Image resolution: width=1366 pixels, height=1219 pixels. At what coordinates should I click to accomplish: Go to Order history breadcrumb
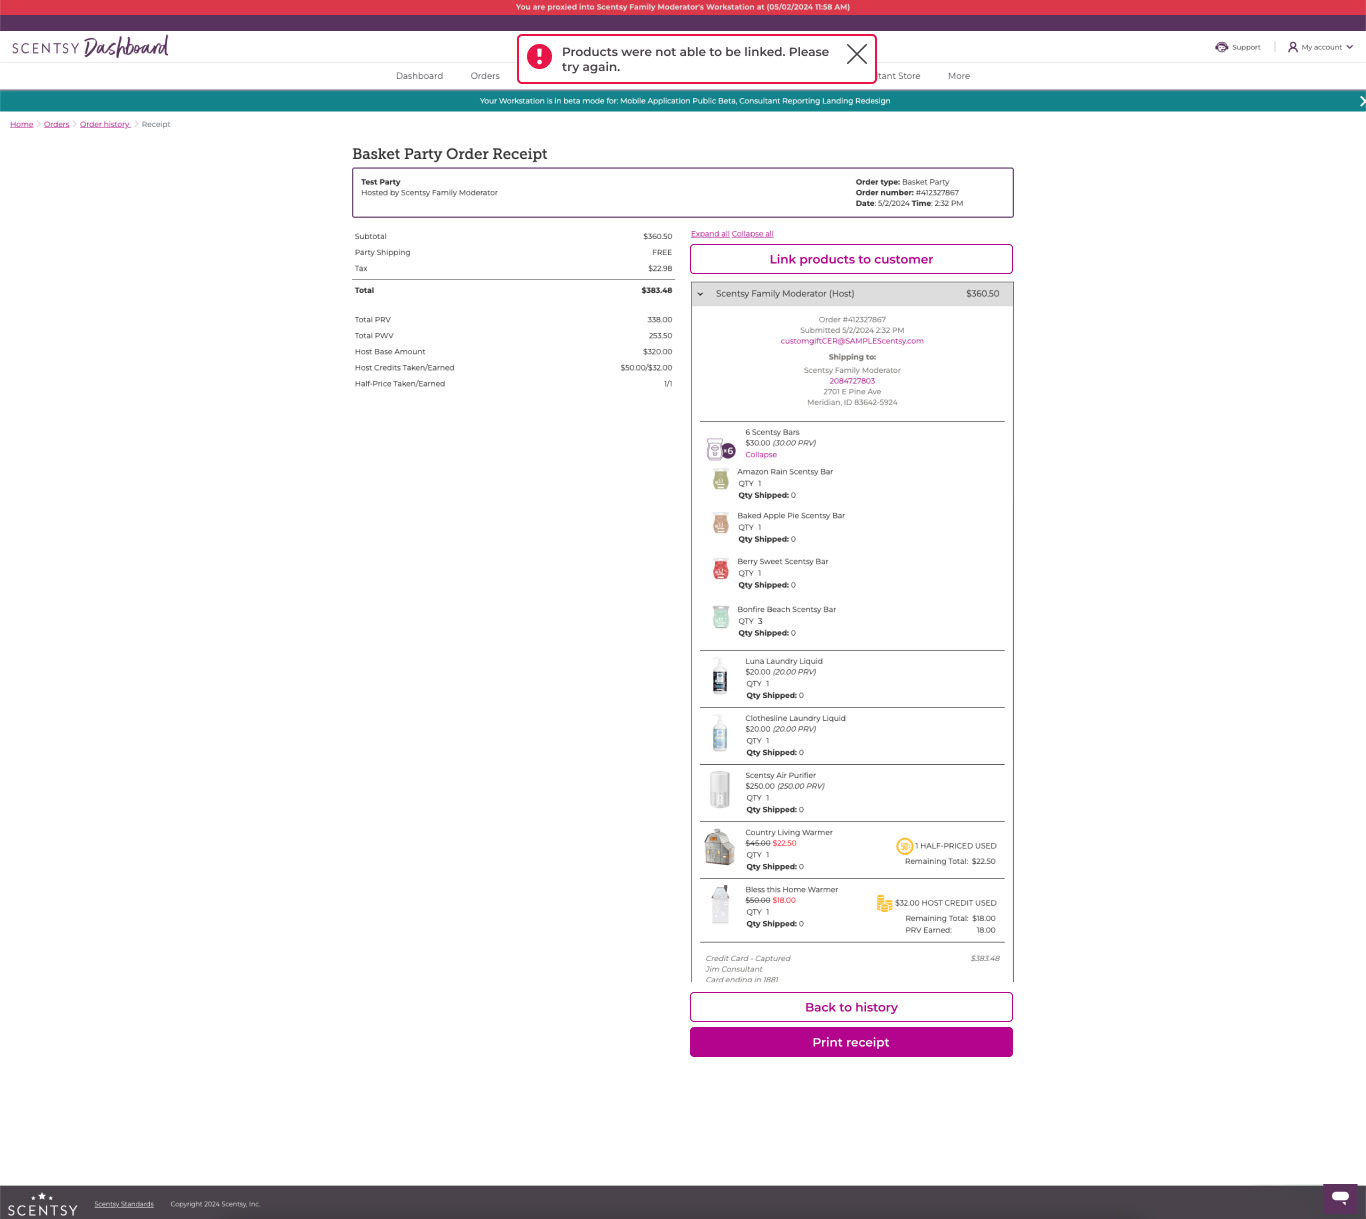tap(105, 124)
